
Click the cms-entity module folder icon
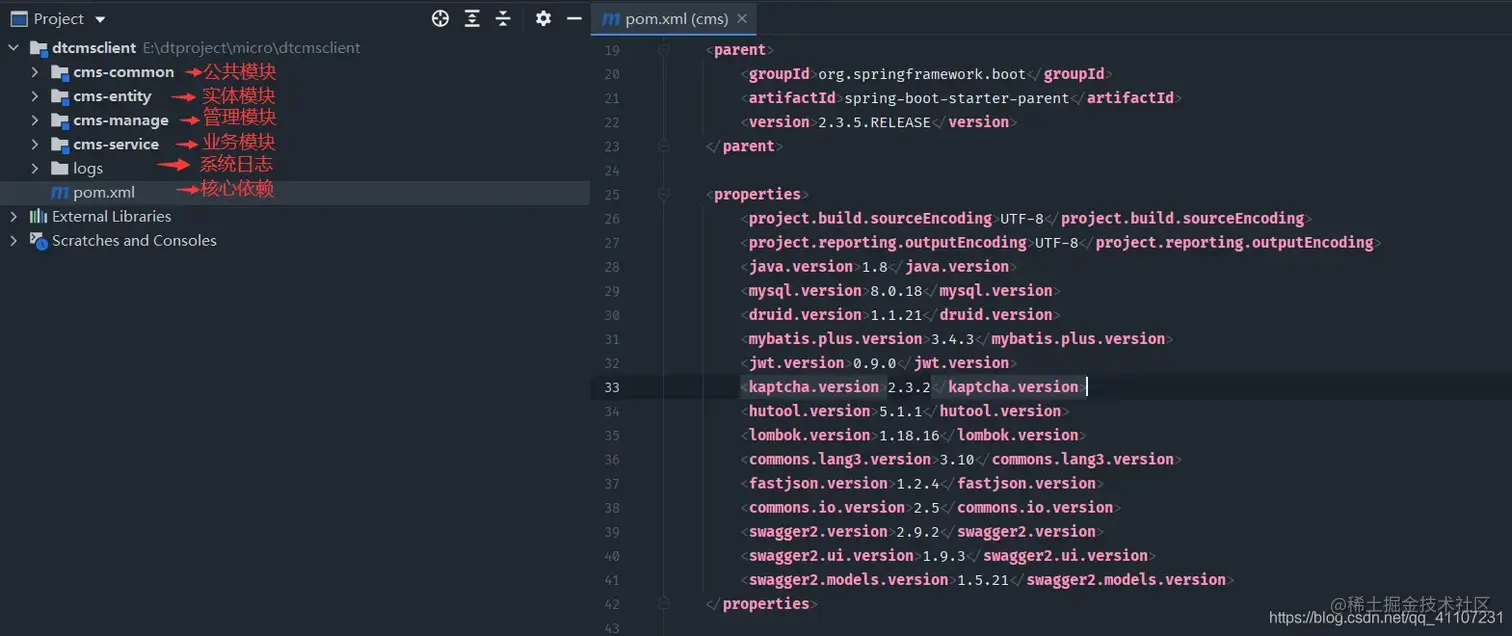coord(60,96)
